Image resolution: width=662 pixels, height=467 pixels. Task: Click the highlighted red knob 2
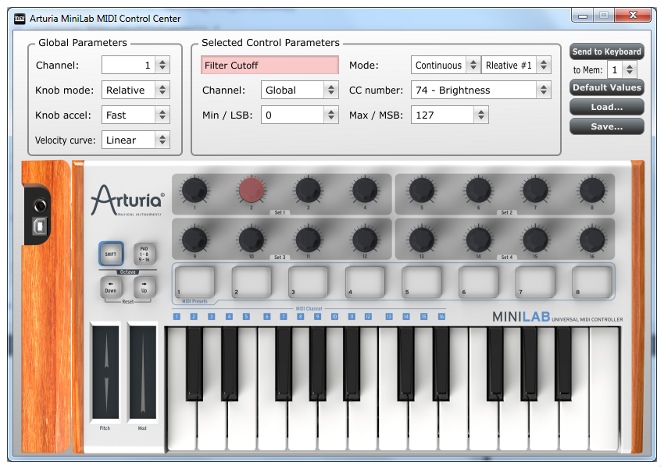point(252,190)
